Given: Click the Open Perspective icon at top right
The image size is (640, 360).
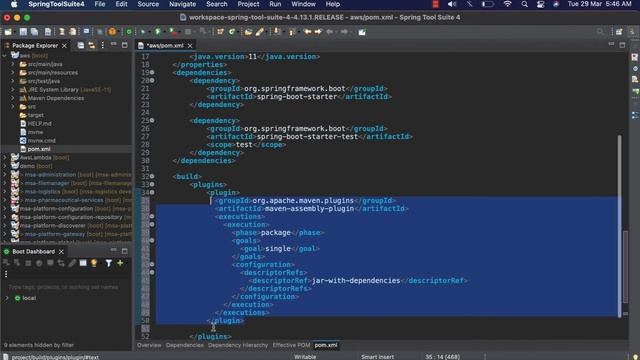Looking at the screenshot, I should 619,32.
